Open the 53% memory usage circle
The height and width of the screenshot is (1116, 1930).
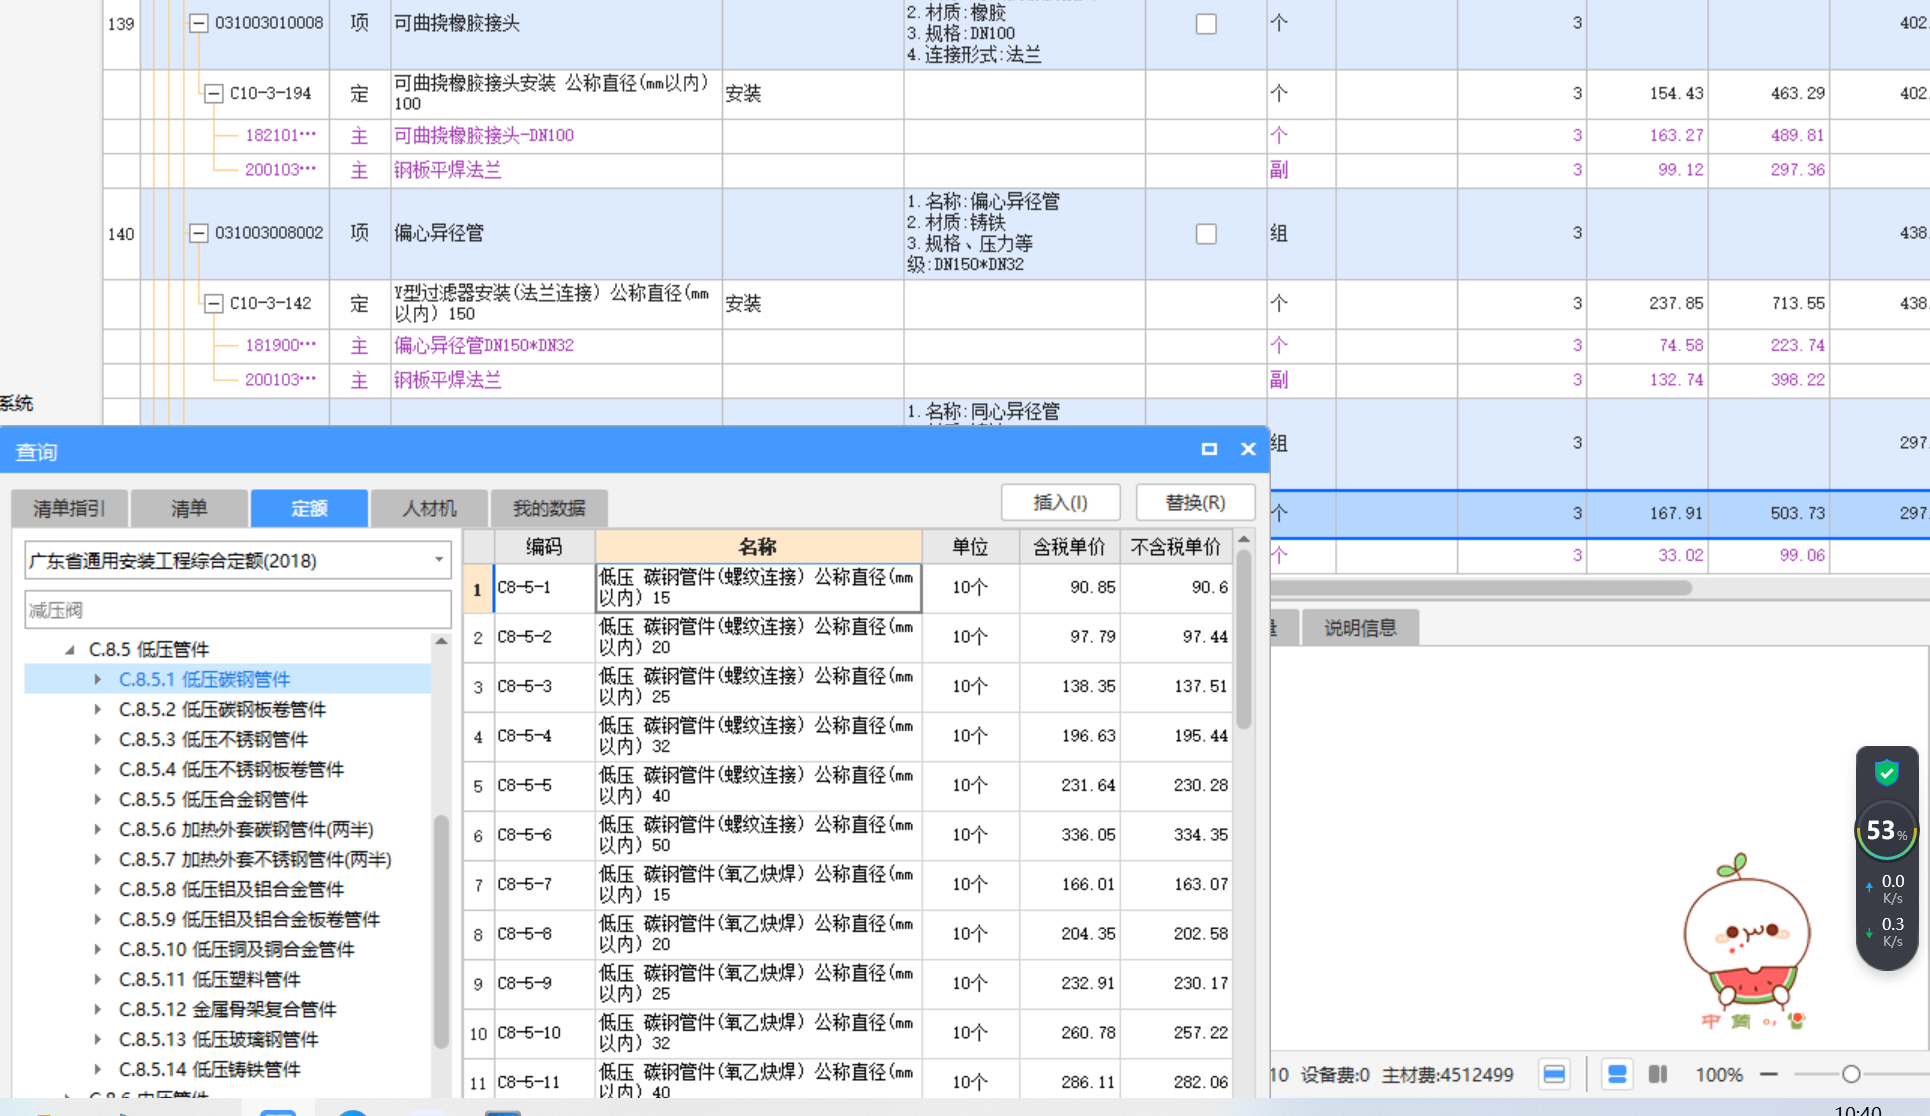click(1886, 830)
